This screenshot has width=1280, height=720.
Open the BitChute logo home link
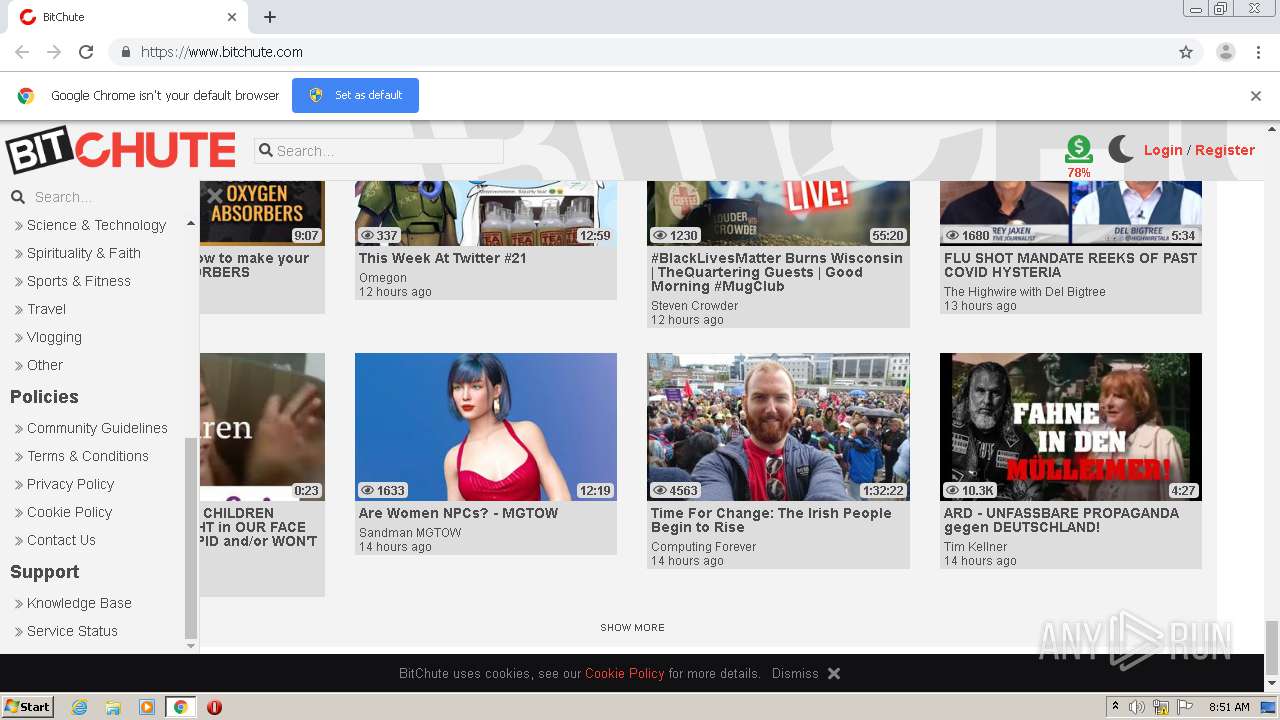[x=121, y=150]
